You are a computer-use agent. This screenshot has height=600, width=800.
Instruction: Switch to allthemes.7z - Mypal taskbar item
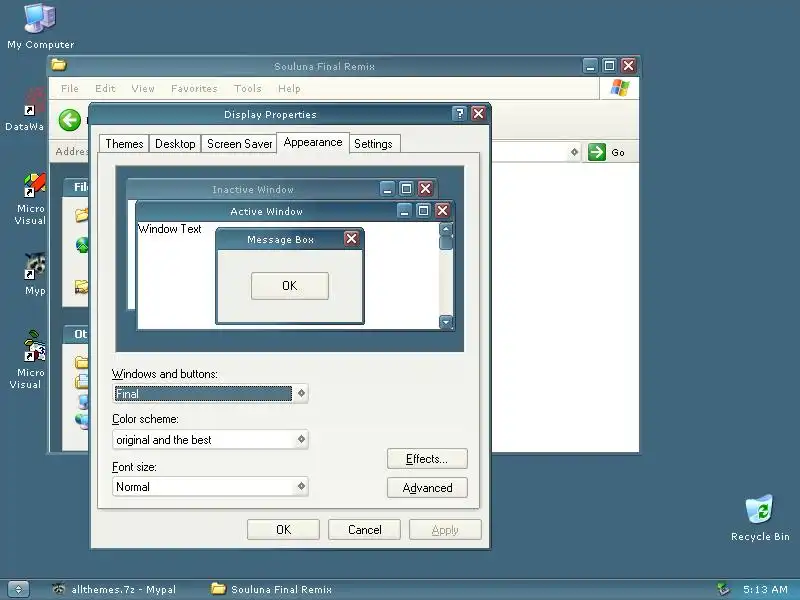[114, 589]
